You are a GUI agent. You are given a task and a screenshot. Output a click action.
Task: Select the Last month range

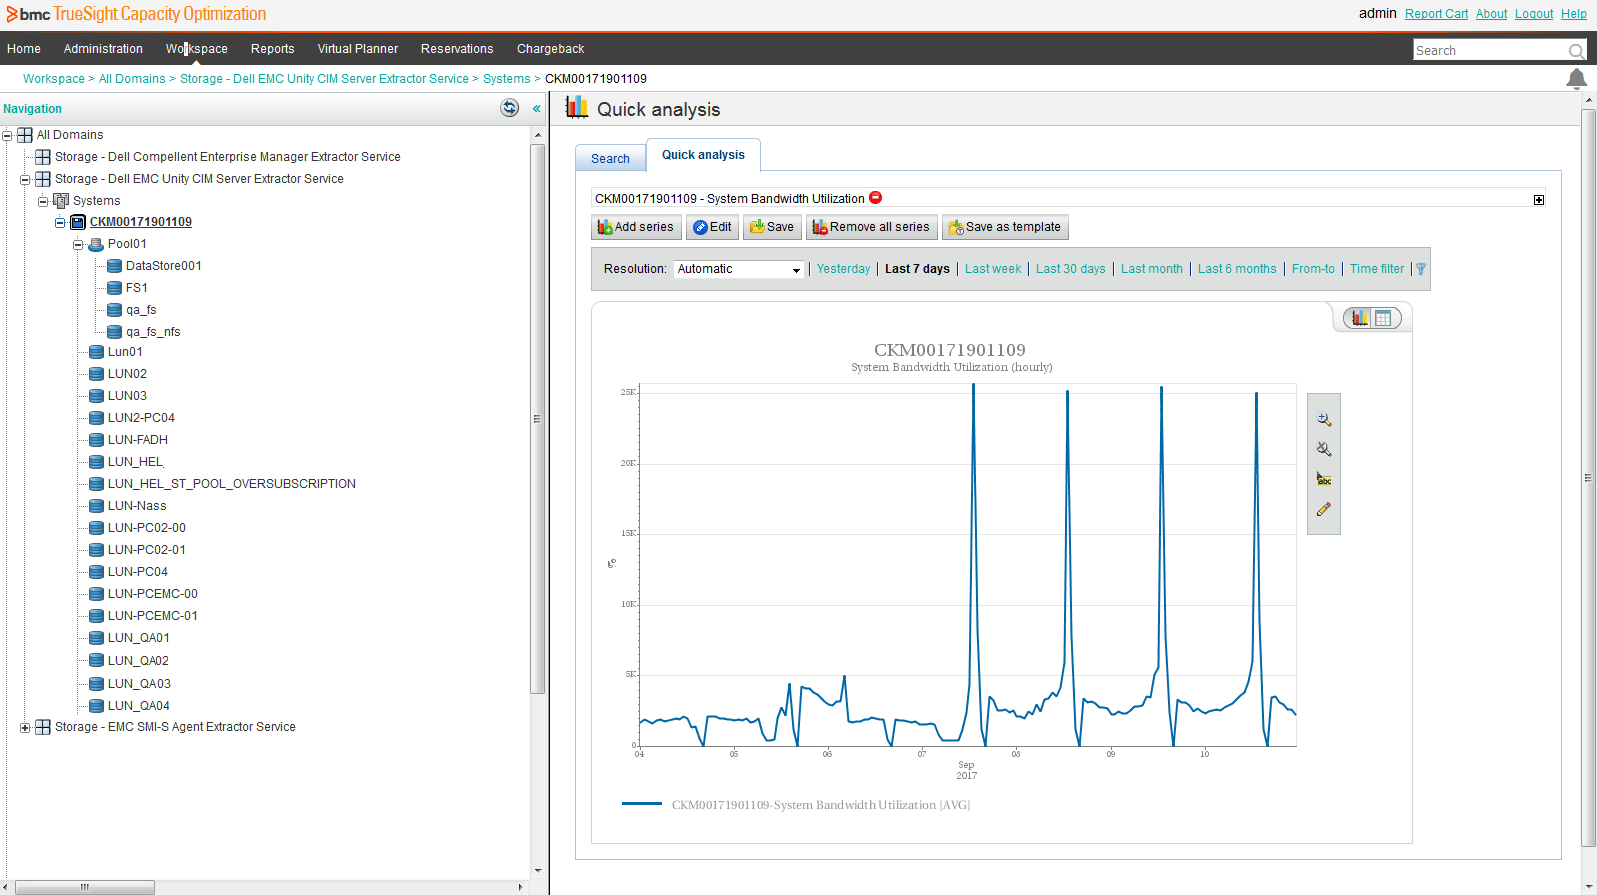[1151, 269]
